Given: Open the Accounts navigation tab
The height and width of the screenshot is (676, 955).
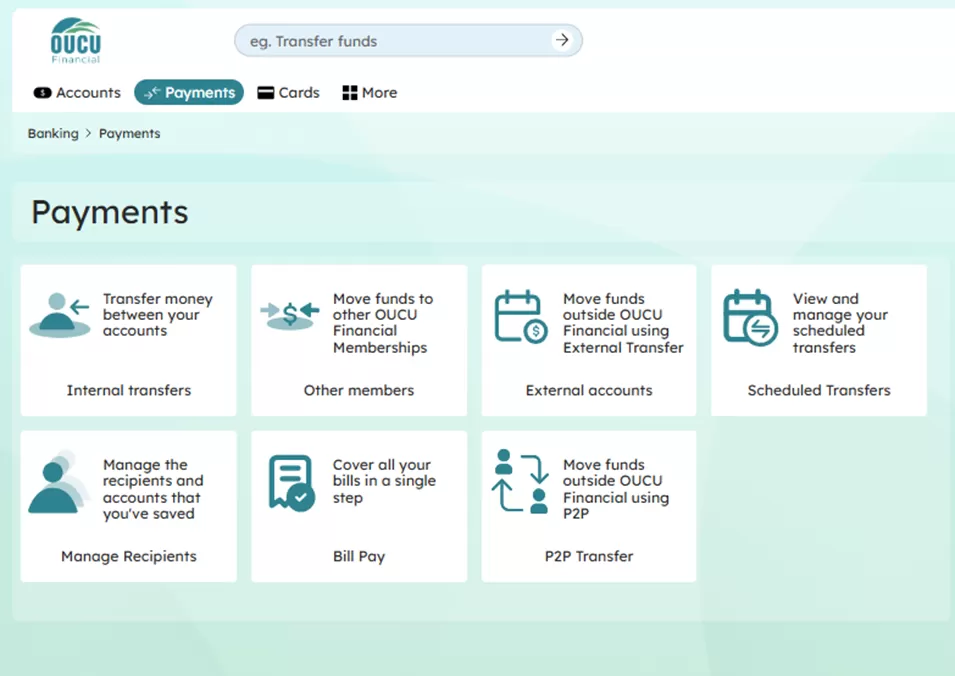Looking at the screenshot, I should (x=76, y=92).
